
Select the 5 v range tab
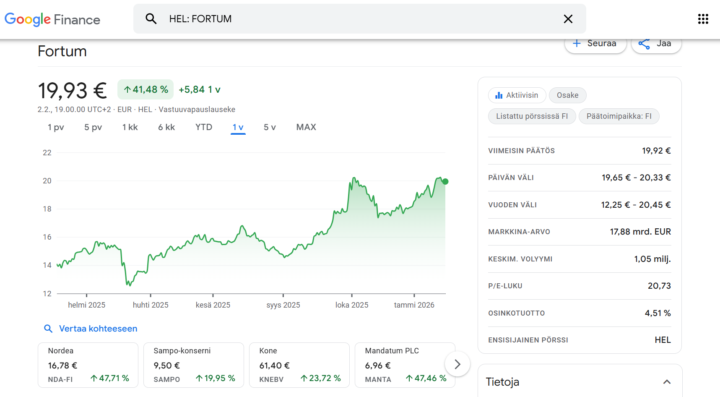click(x=270, y=127)
